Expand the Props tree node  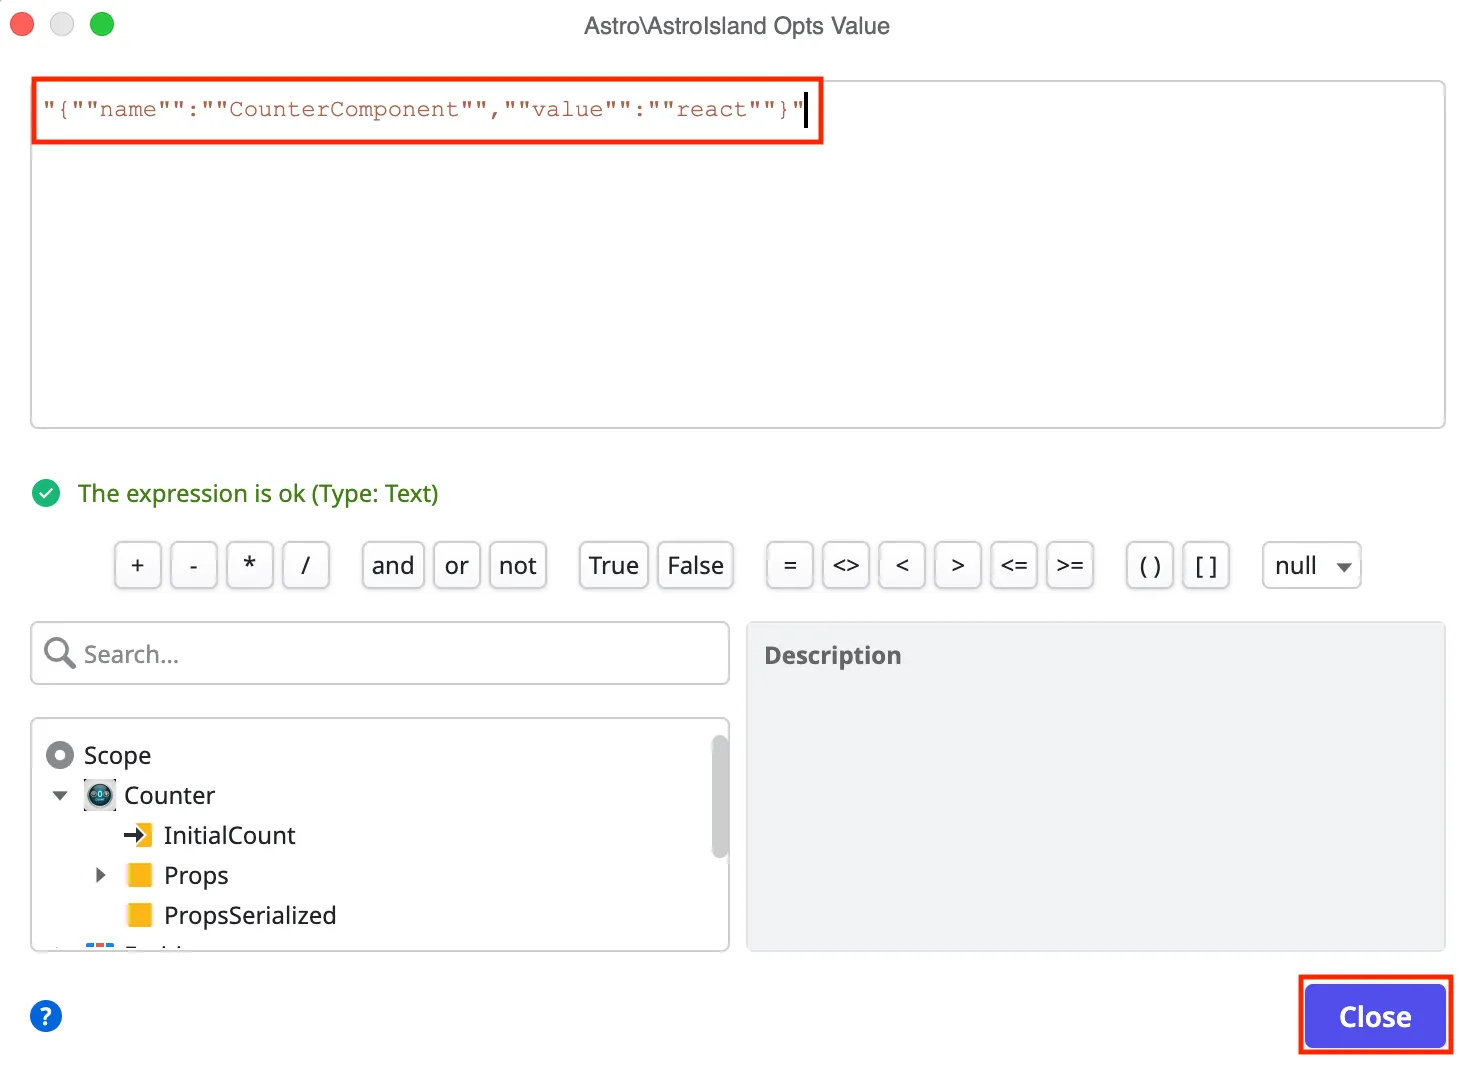click(x=100, y=875)
